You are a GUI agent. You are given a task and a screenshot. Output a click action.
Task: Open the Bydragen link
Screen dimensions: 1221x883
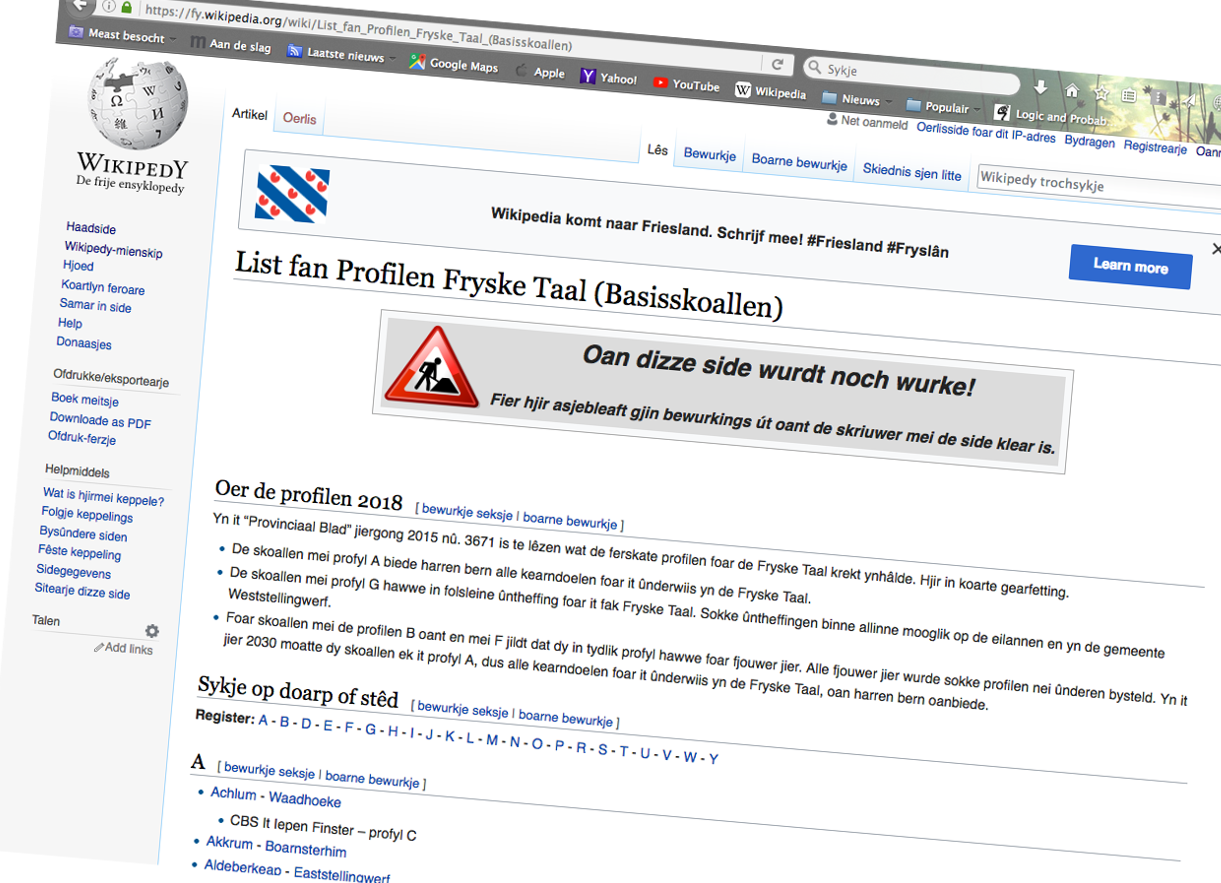1089,142
